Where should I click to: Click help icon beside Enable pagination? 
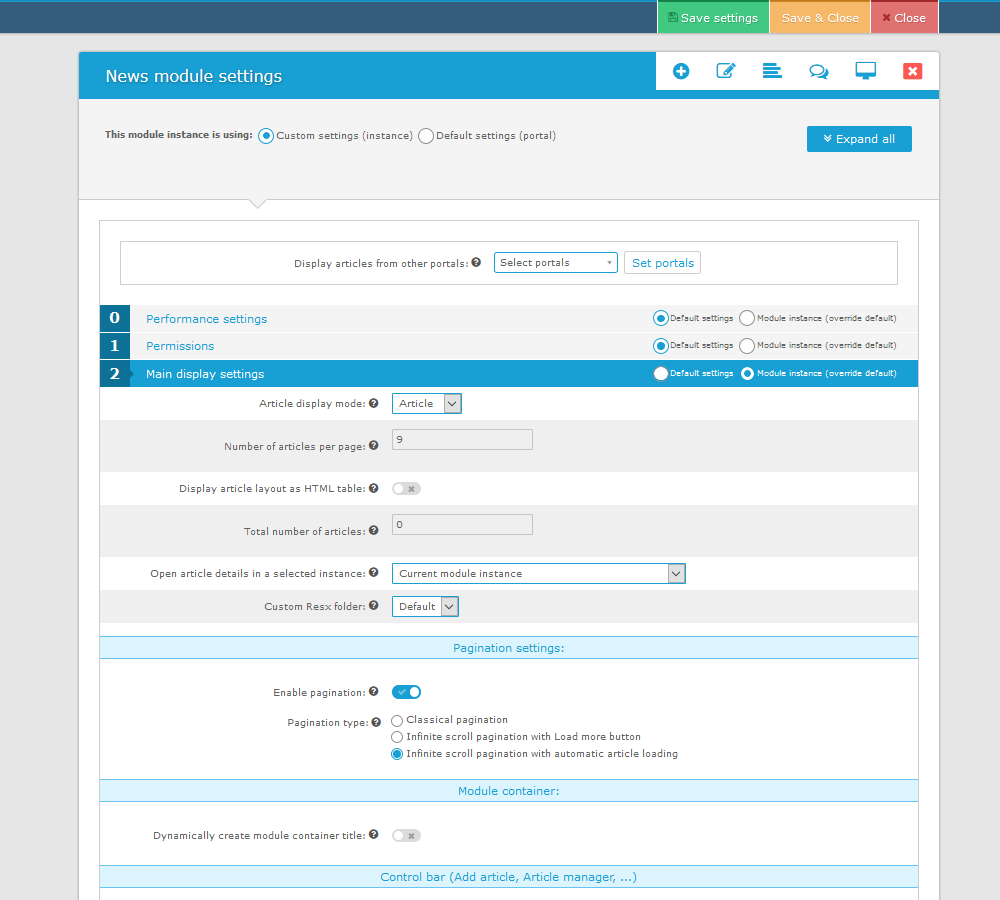point(373,692)
